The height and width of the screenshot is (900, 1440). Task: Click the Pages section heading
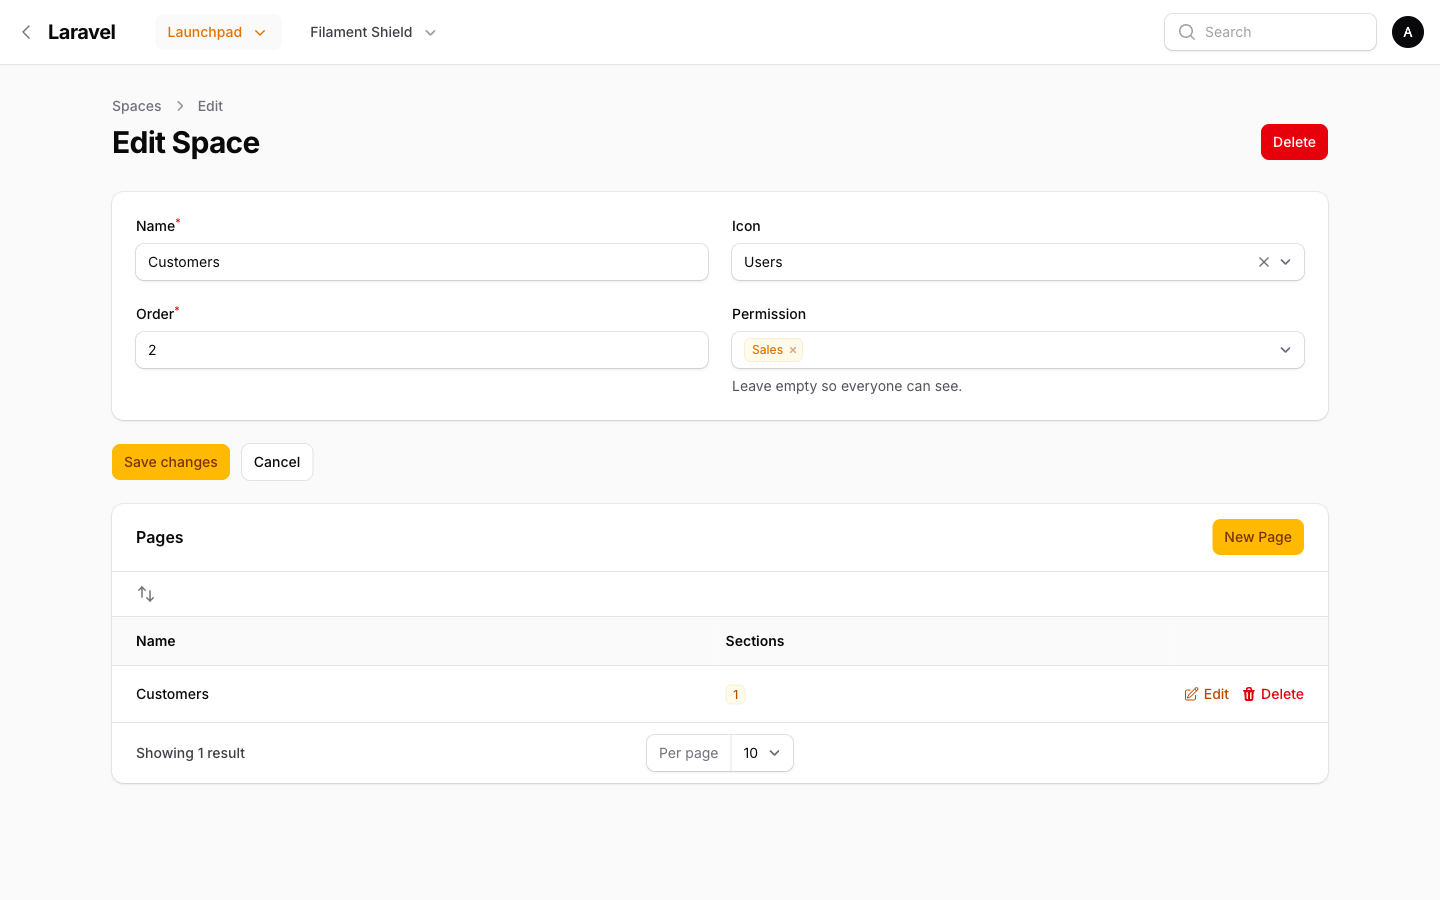(160, 537)
